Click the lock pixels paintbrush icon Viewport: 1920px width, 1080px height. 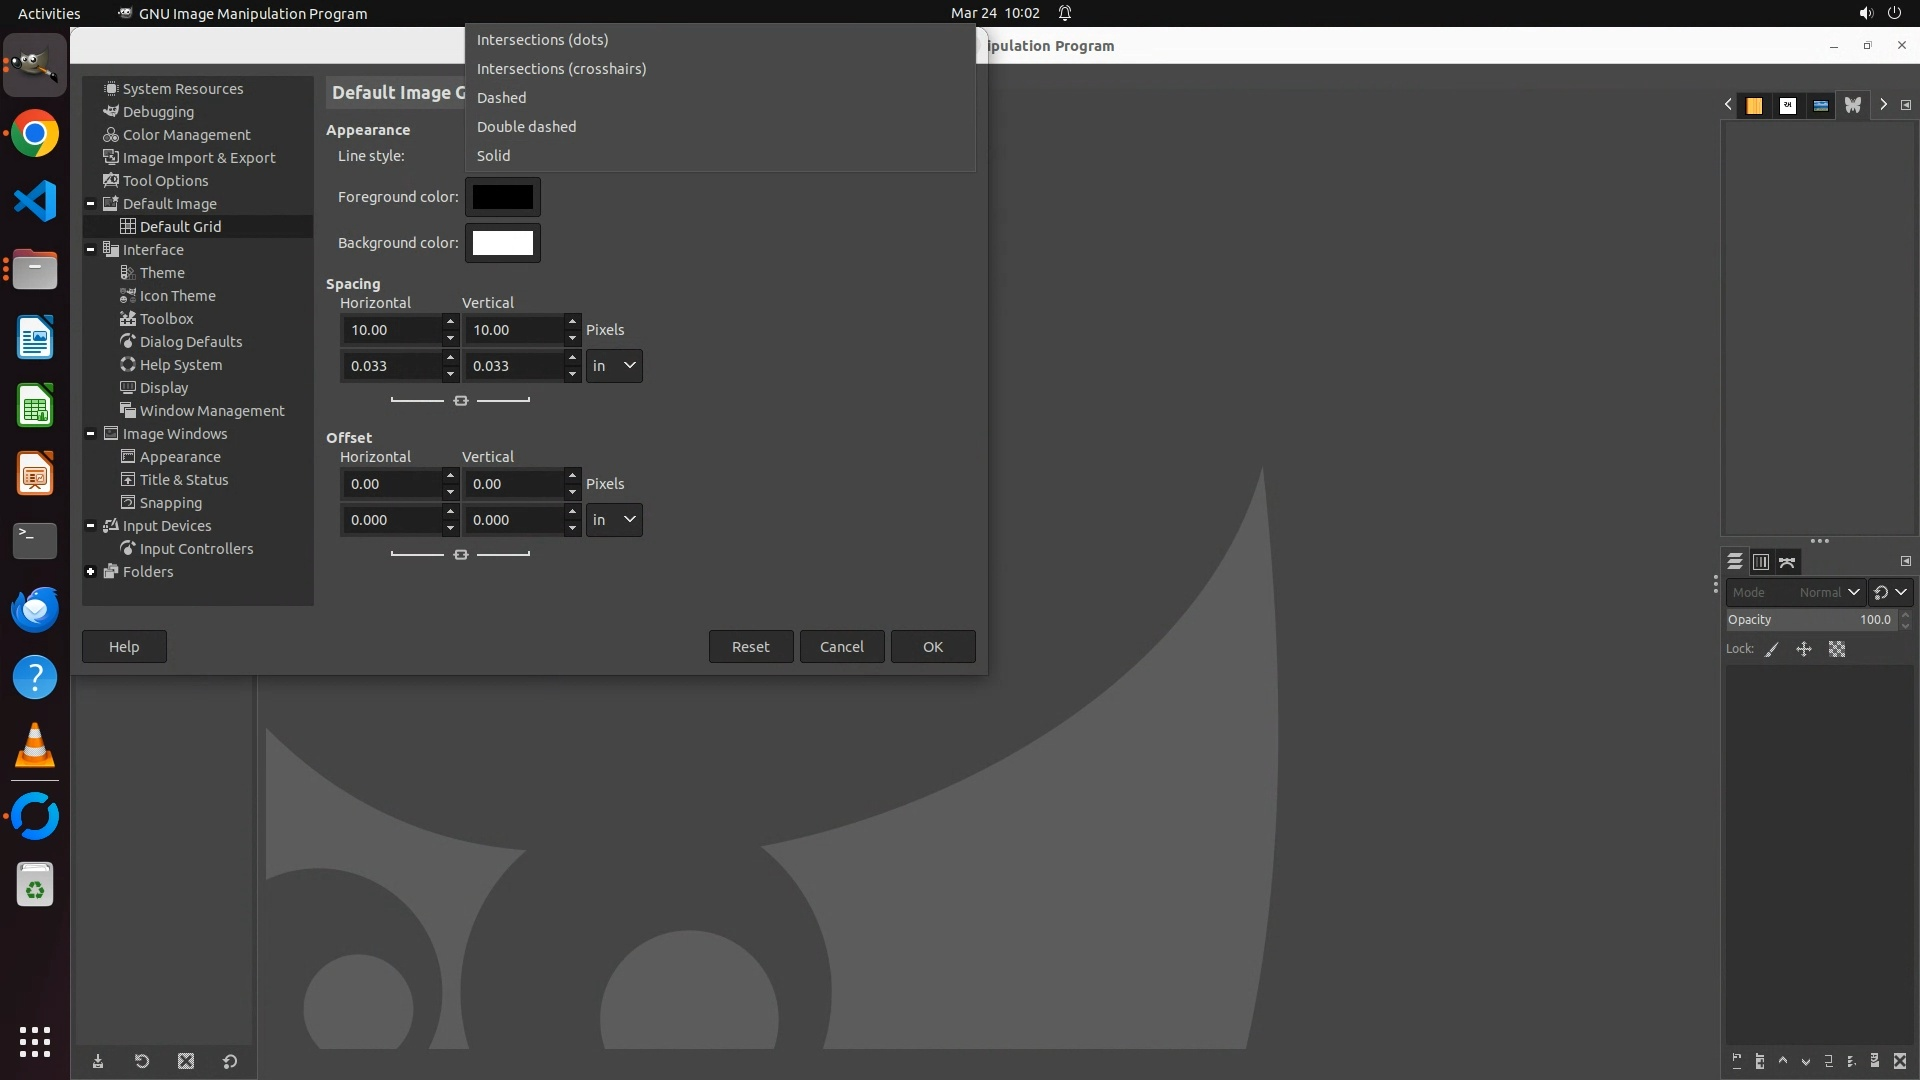[x=1772, y=649]
